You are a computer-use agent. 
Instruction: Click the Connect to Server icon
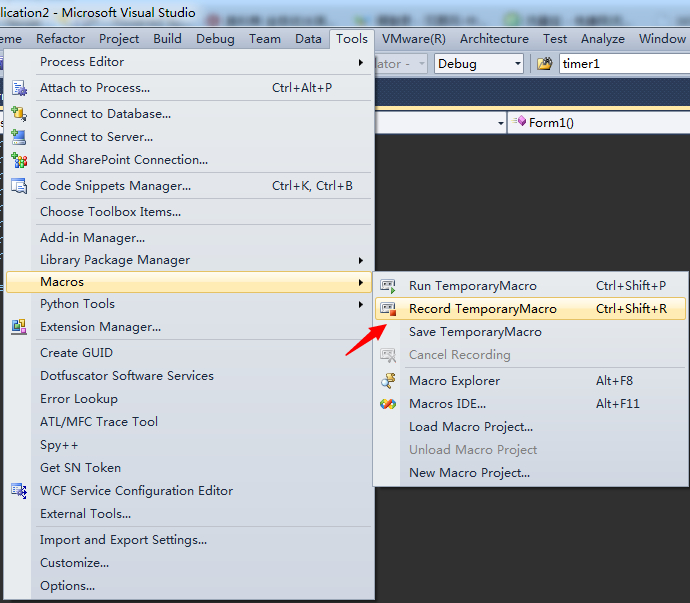point(19,137)
